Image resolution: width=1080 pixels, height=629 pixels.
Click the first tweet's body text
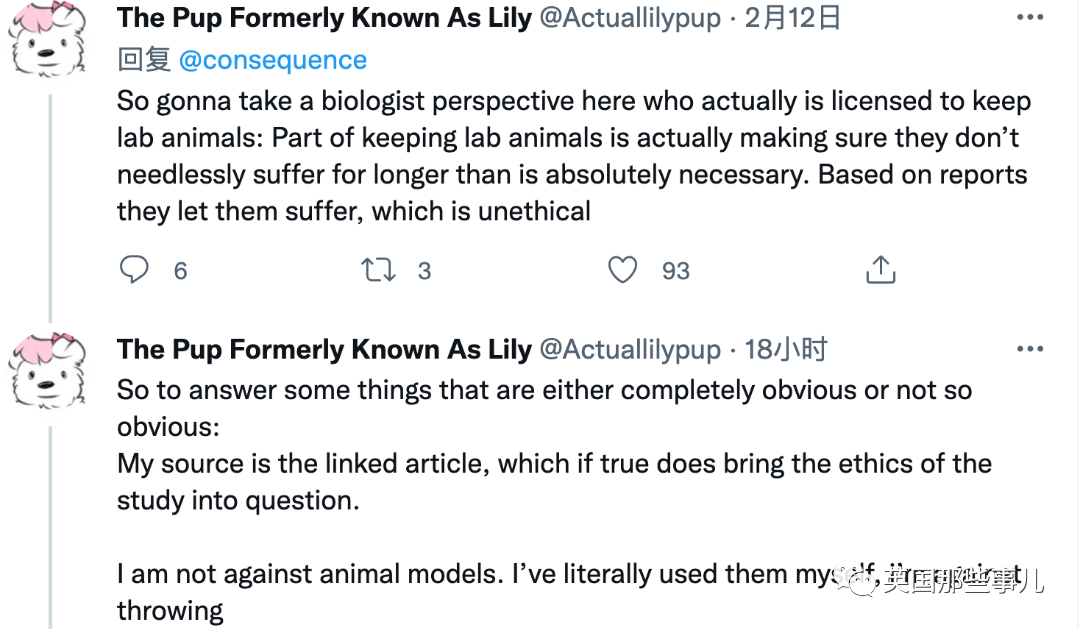(x=570, y=156)
